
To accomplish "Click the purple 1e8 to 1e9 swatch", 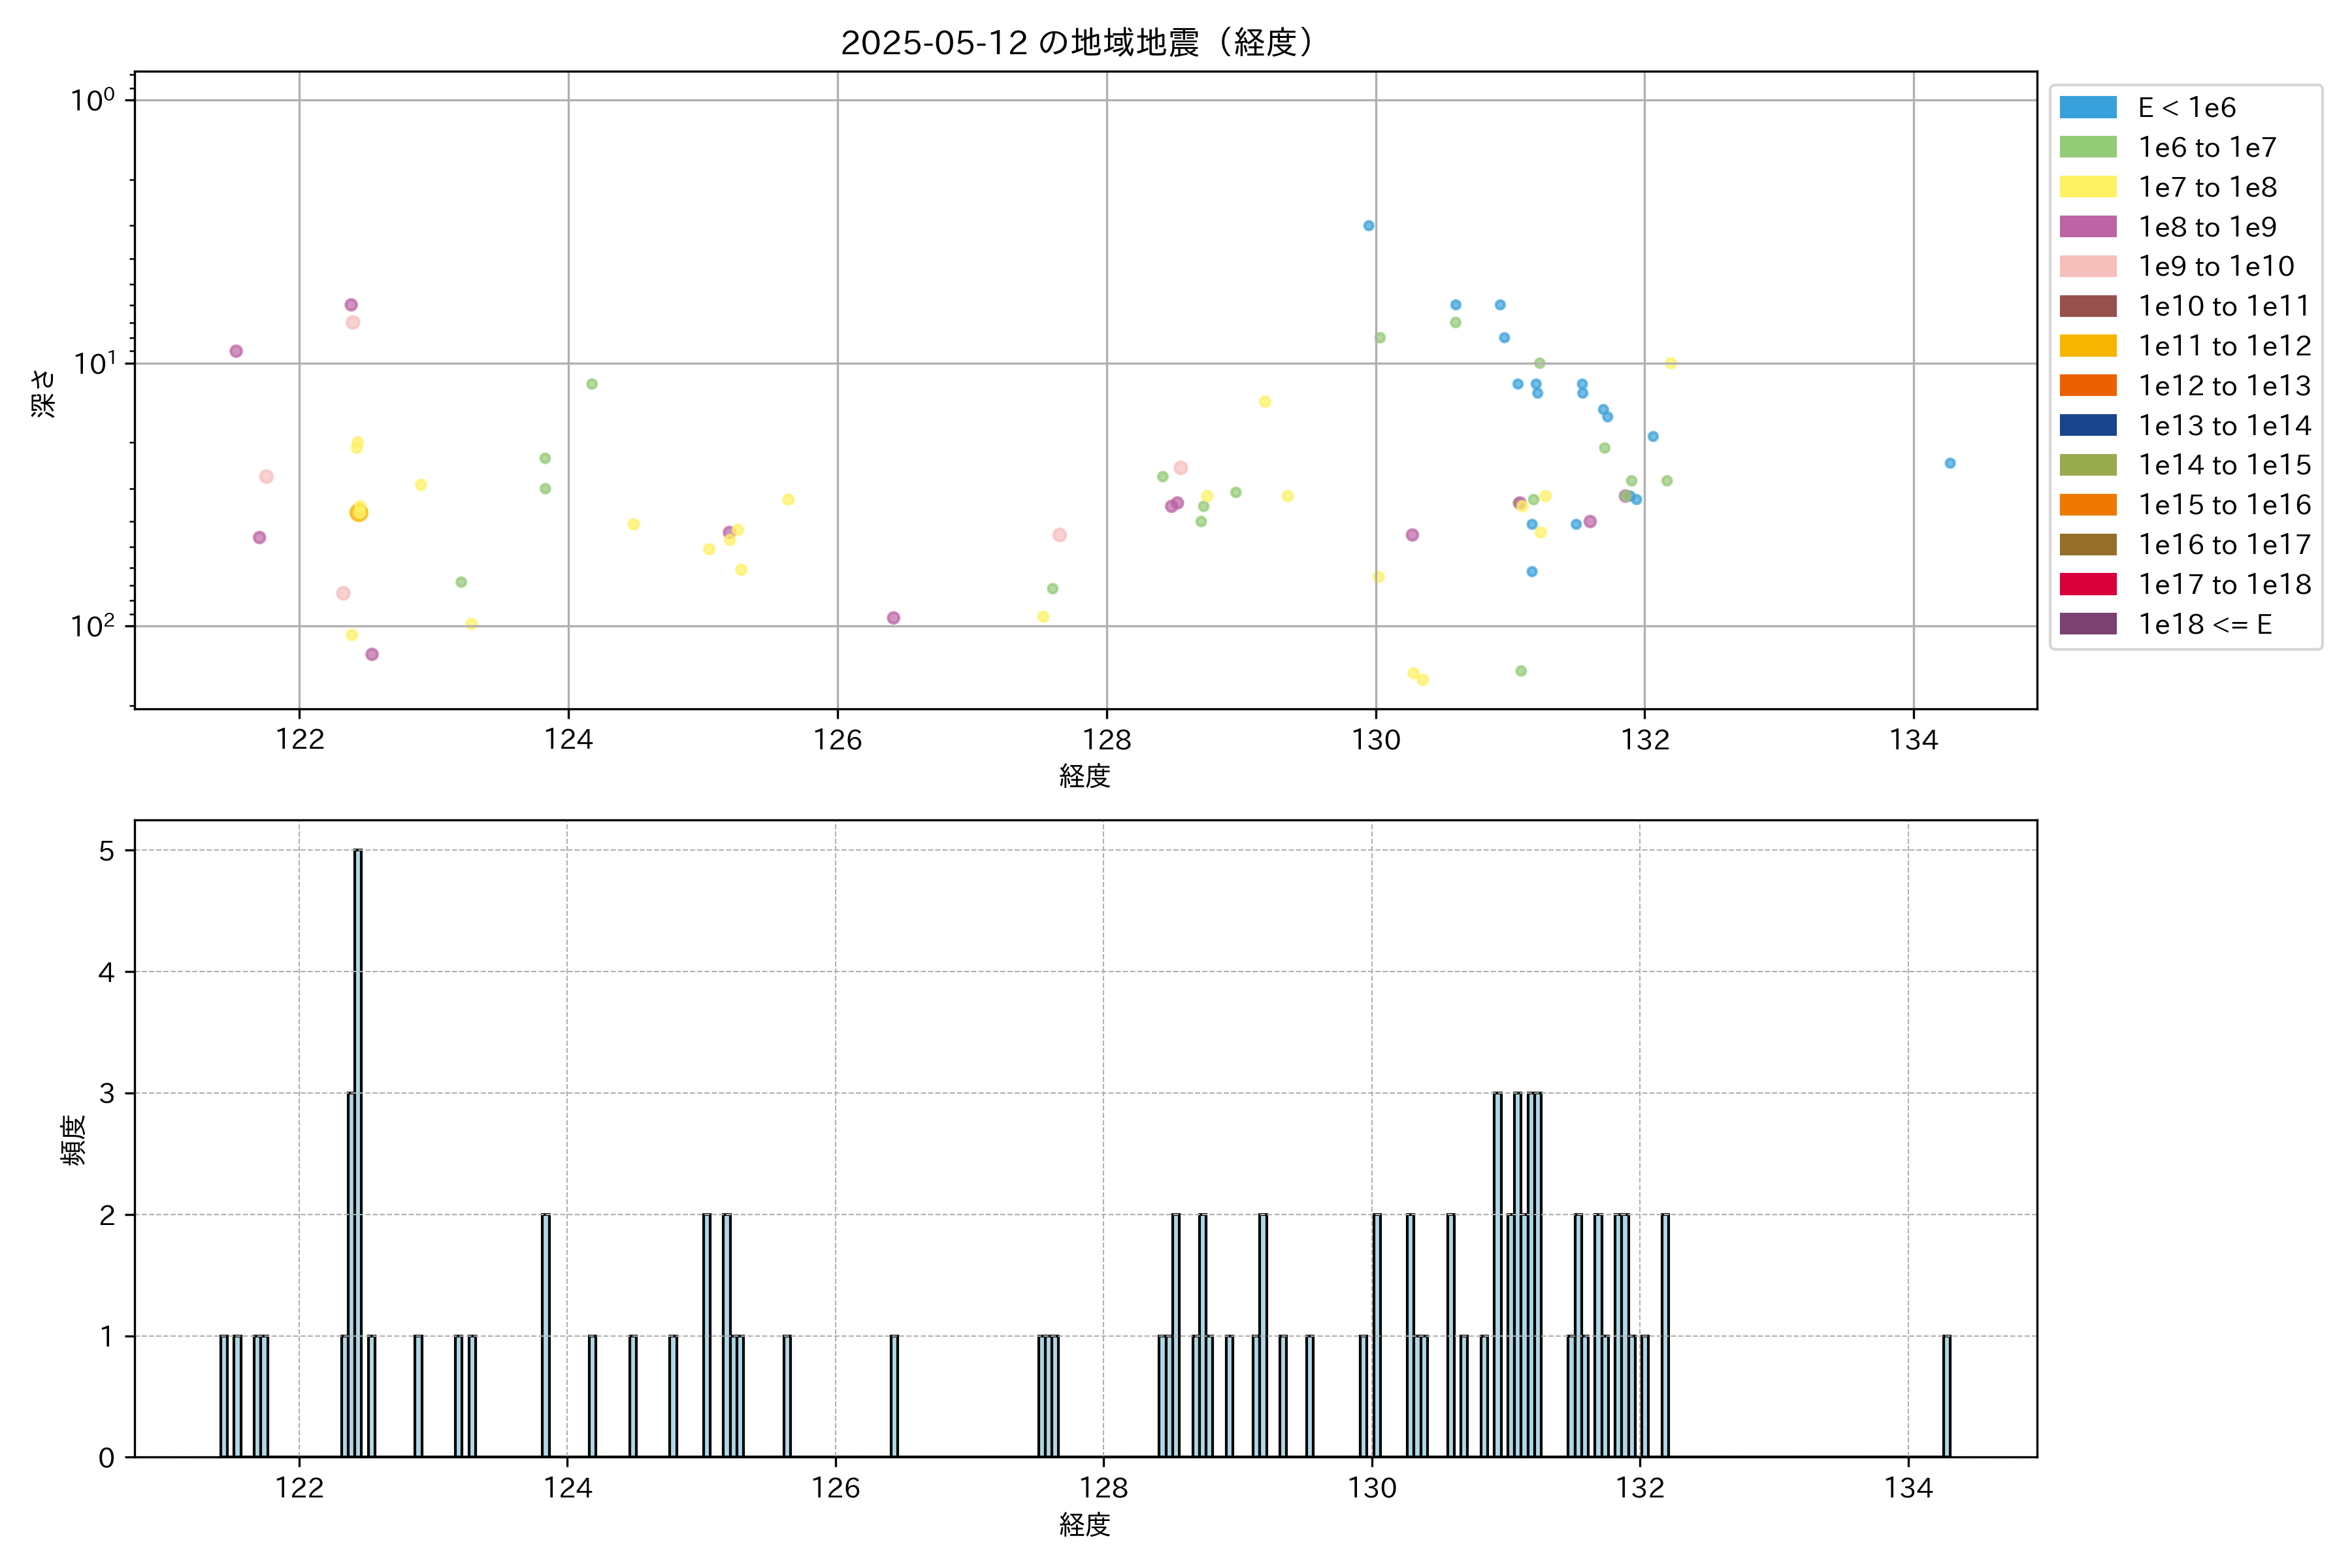I will coord(2087,227).
